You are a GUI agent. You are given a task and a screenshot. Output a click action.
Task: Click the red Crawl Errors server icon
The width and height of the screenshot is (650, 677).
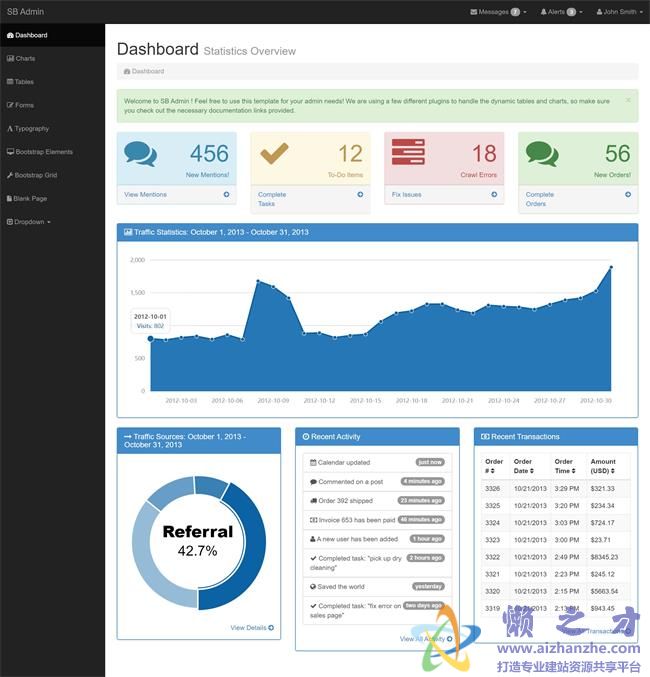click(408, 153)
